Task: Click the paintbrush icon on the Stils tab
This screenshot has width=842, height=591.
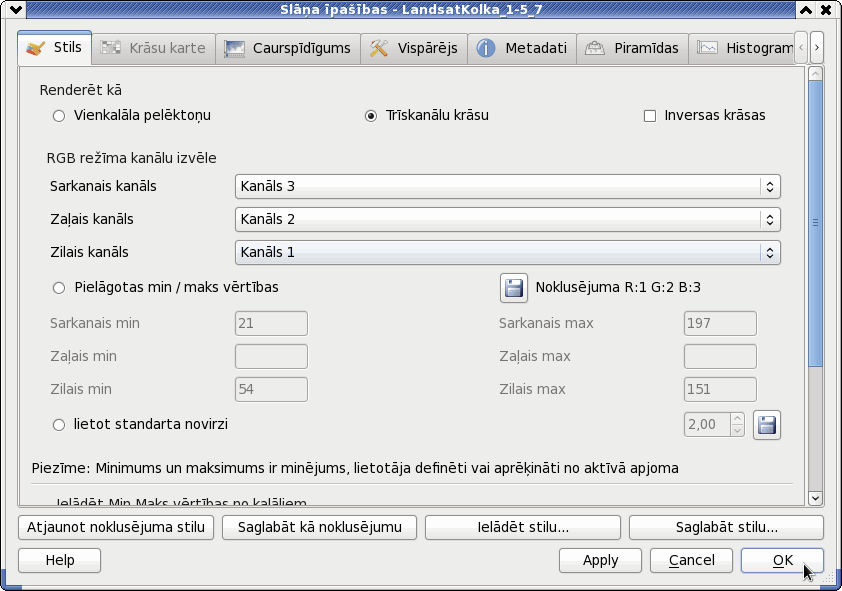Action: (x=35, y=48)
